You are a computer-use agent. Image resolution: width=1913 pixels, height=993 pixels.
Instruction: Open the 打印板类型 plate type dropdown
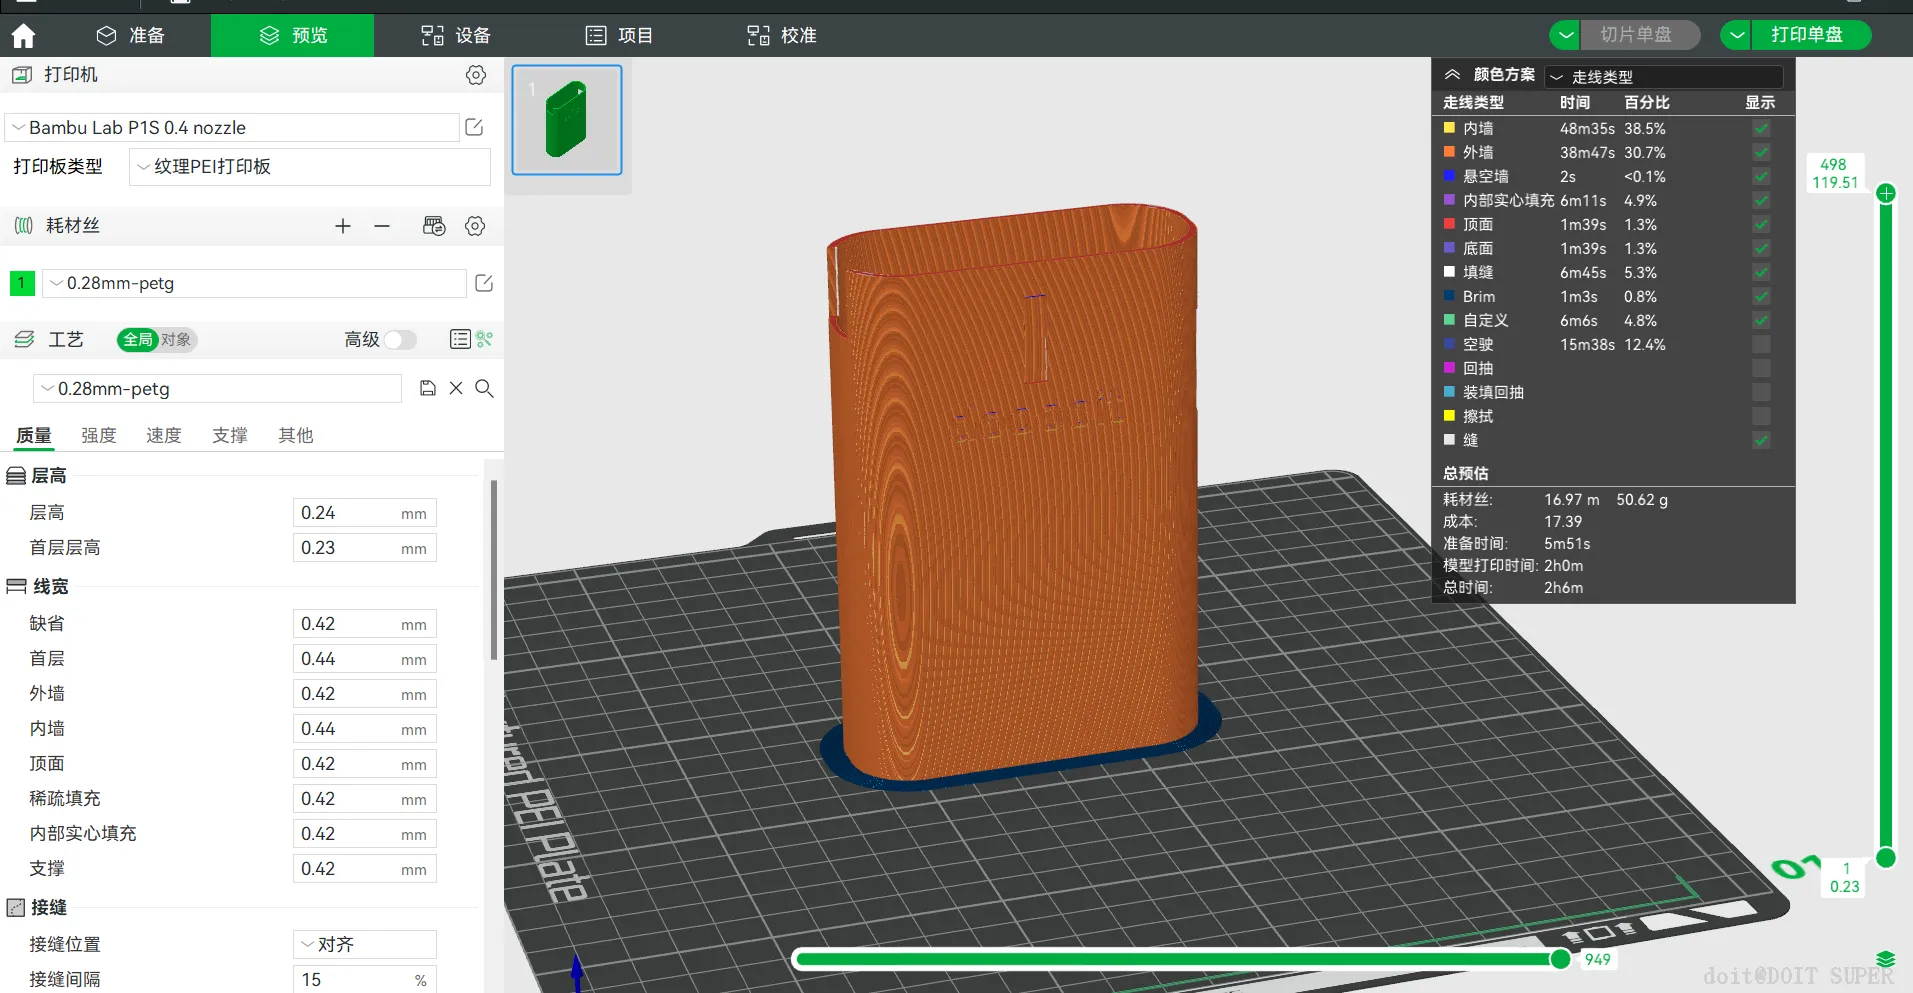coord(310,167)
